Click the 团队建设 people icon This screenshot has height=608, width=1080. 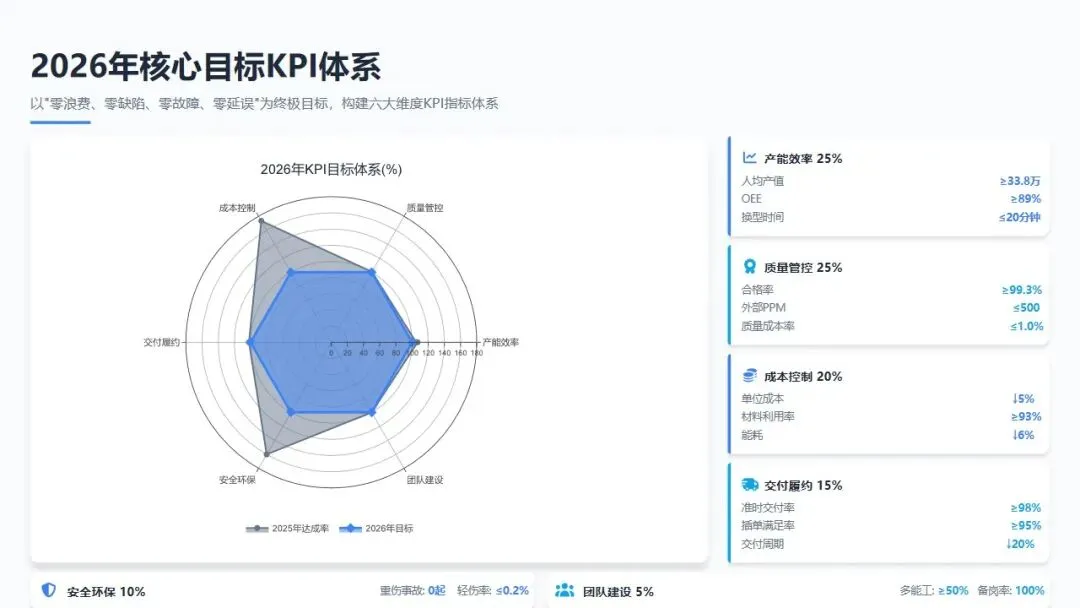pos(565,590)
